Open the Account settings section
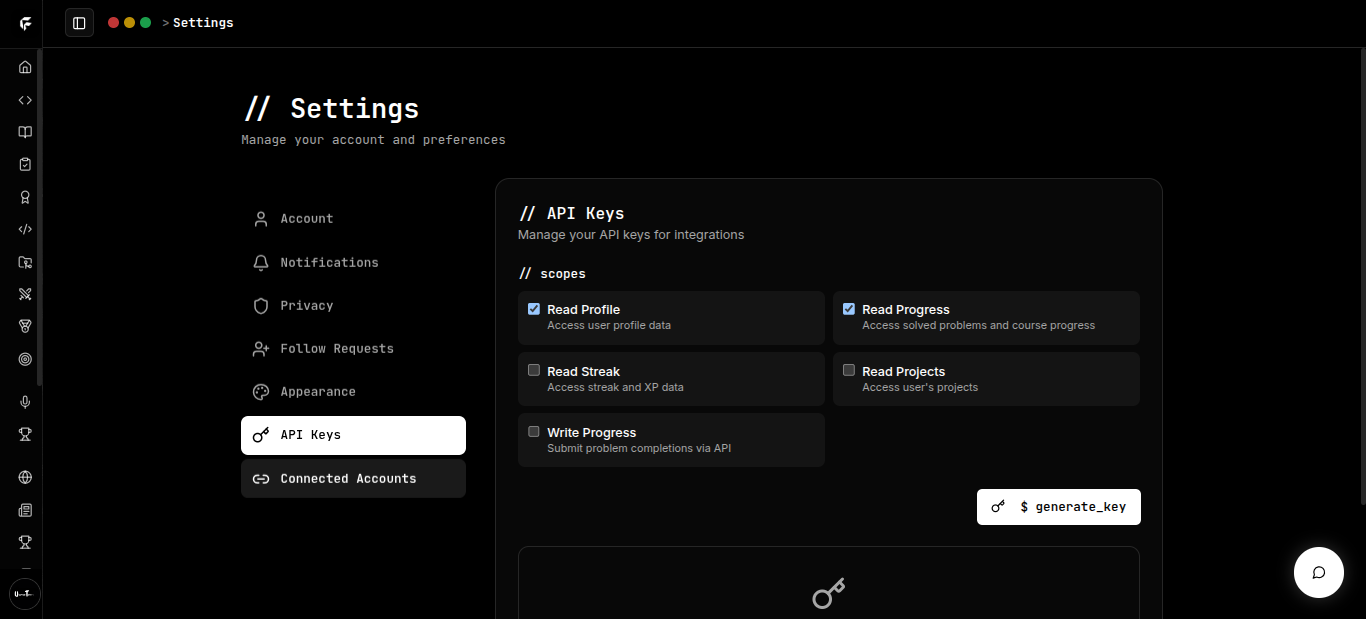1366x619 pixels. [353, 219]
